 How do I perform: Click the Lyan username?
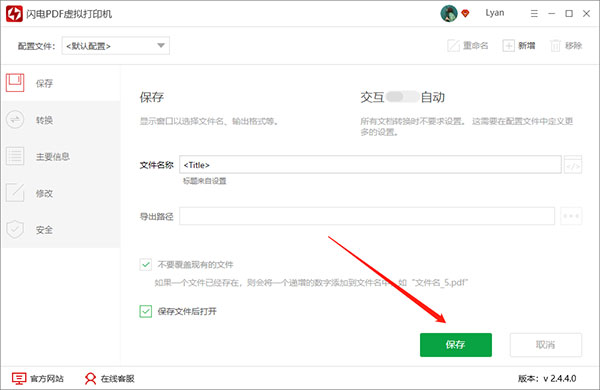pos(495,13)
